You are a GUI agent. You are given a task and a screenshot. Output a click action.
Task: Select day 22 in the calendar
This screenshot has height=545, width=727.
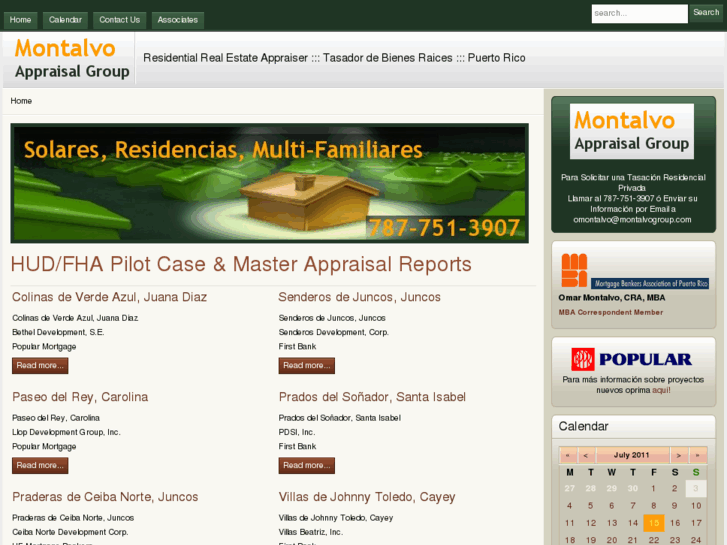click(x=654, y=540)
